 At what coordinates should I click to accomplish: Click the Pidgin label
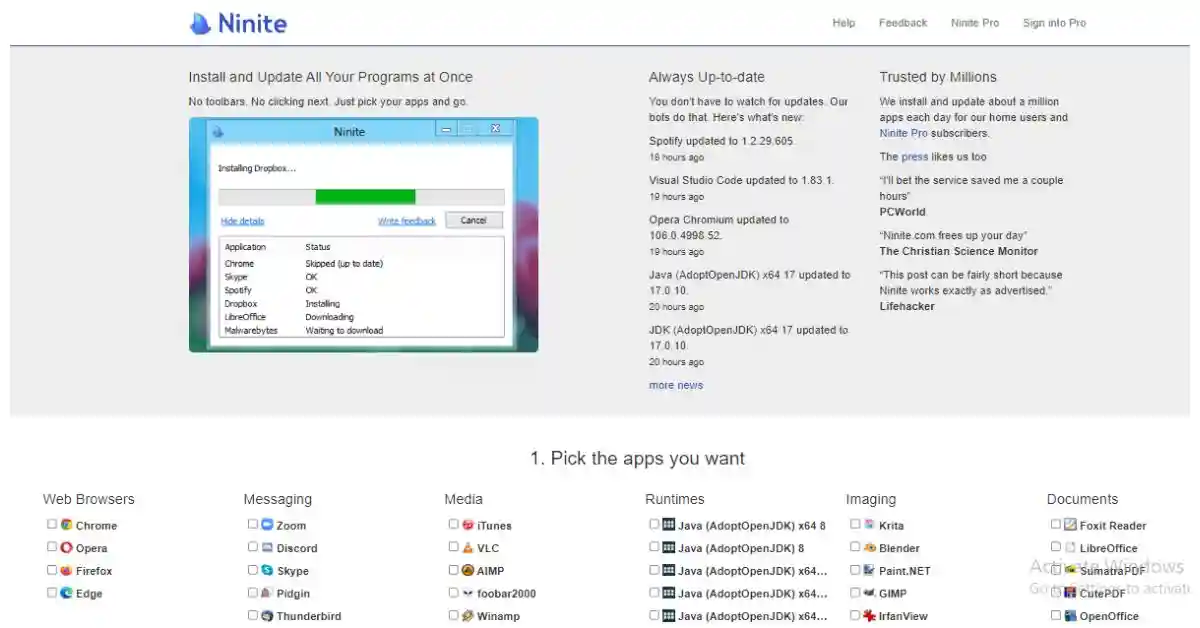pyautogui.click(x=293, y=594)
